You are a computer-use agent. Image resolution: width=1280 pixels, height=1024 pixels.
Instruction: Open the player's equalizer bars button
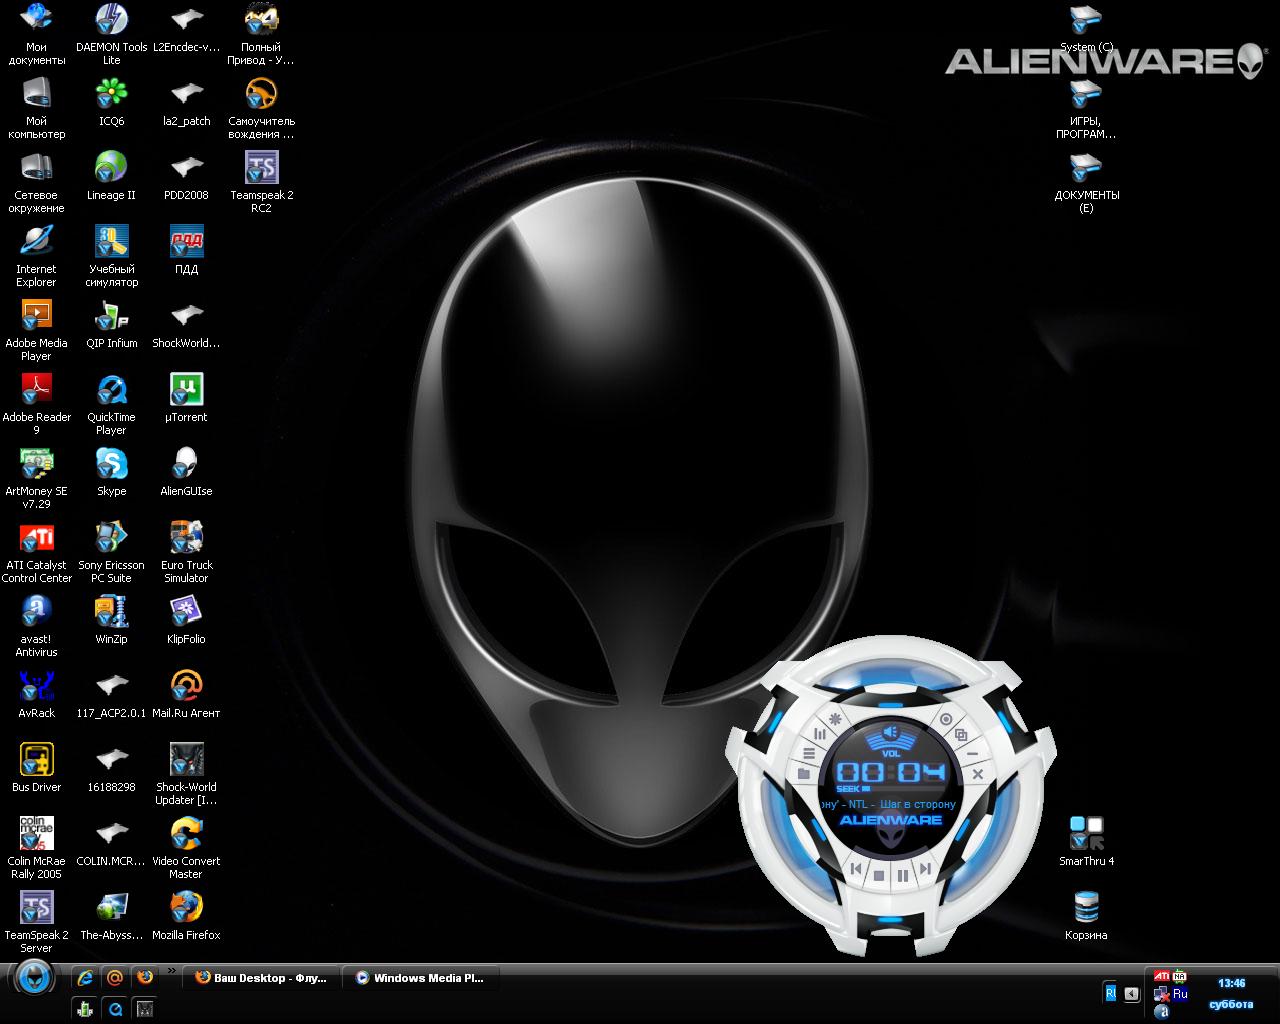click(820, 734)
